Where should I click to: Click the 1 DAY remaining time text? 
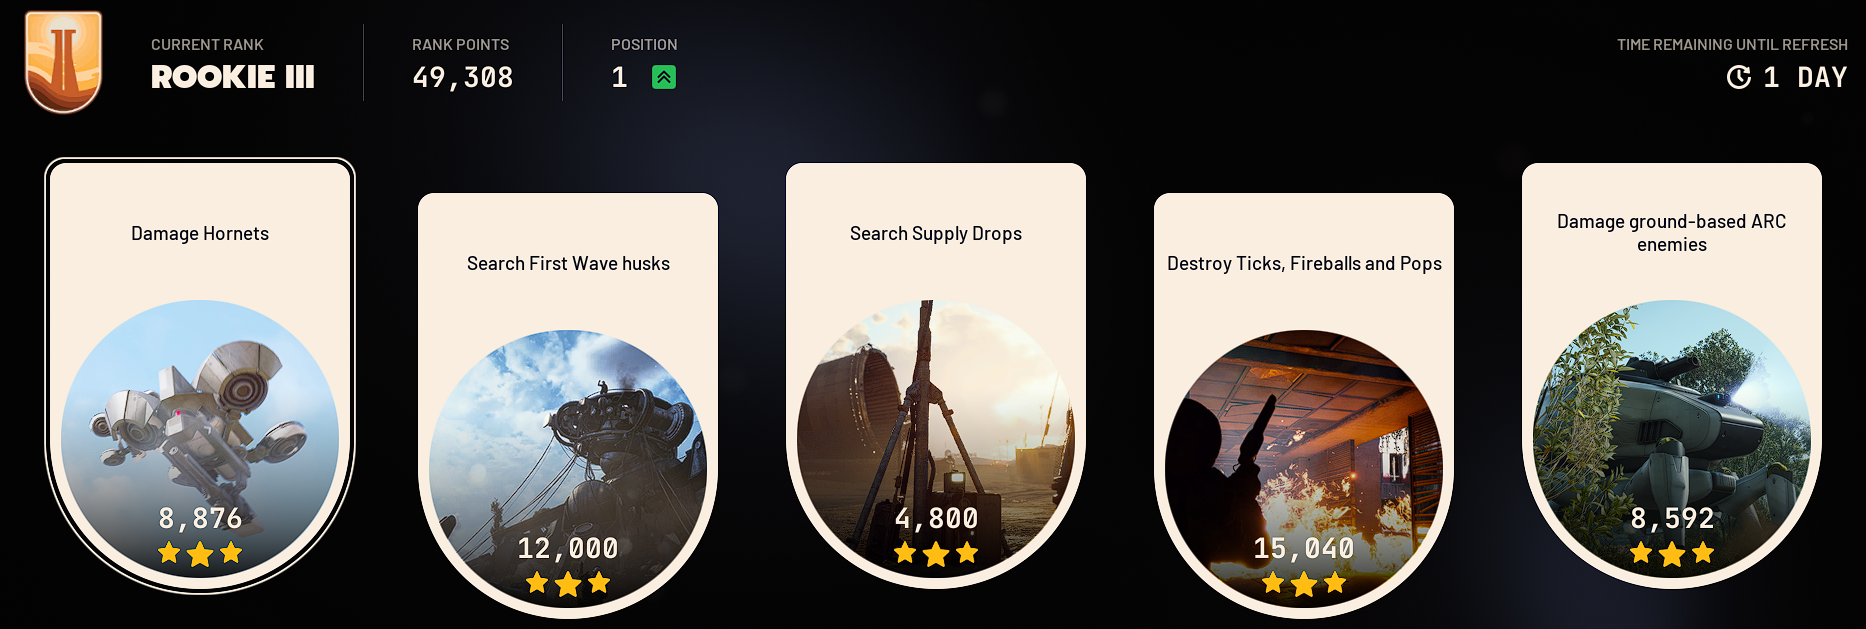1805,77
